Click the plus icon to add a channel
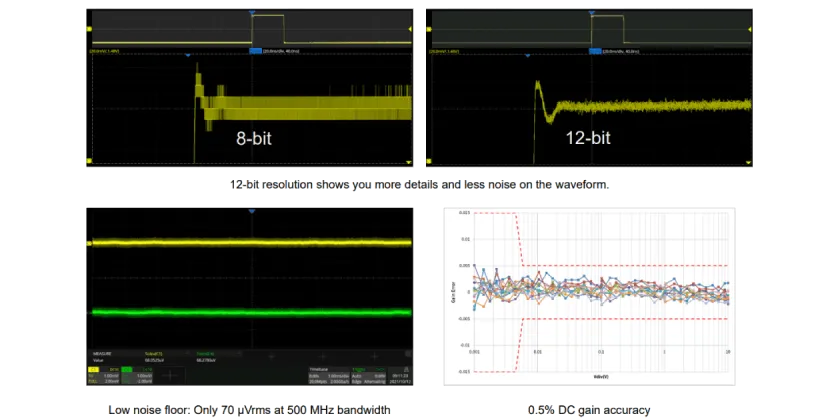This screenshot has width=840, height=420. pyautogui.click(x=170, y=376)
